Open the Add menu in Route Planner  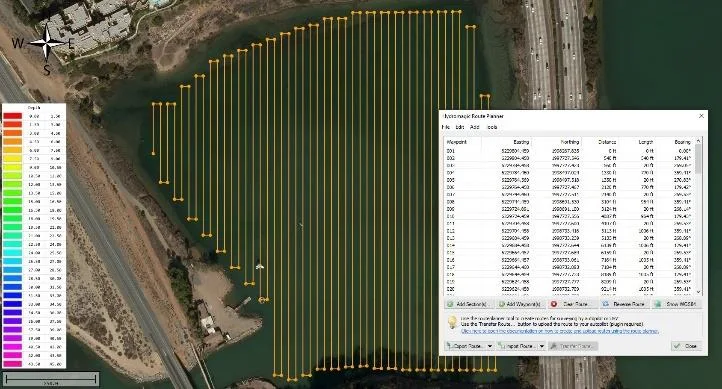475,127
